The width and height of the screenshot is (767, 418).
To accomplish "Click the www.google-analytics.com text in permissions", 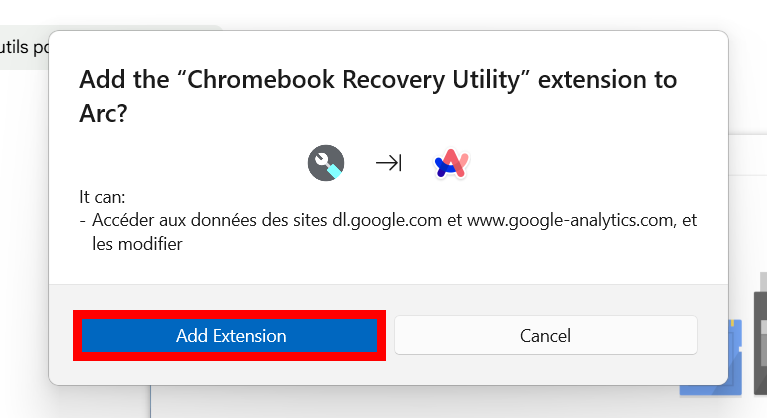I will (571, 220).
